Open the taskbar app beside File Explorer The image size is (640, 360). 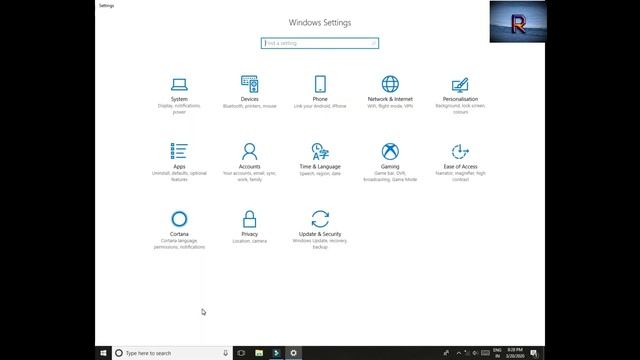point(276,353)
